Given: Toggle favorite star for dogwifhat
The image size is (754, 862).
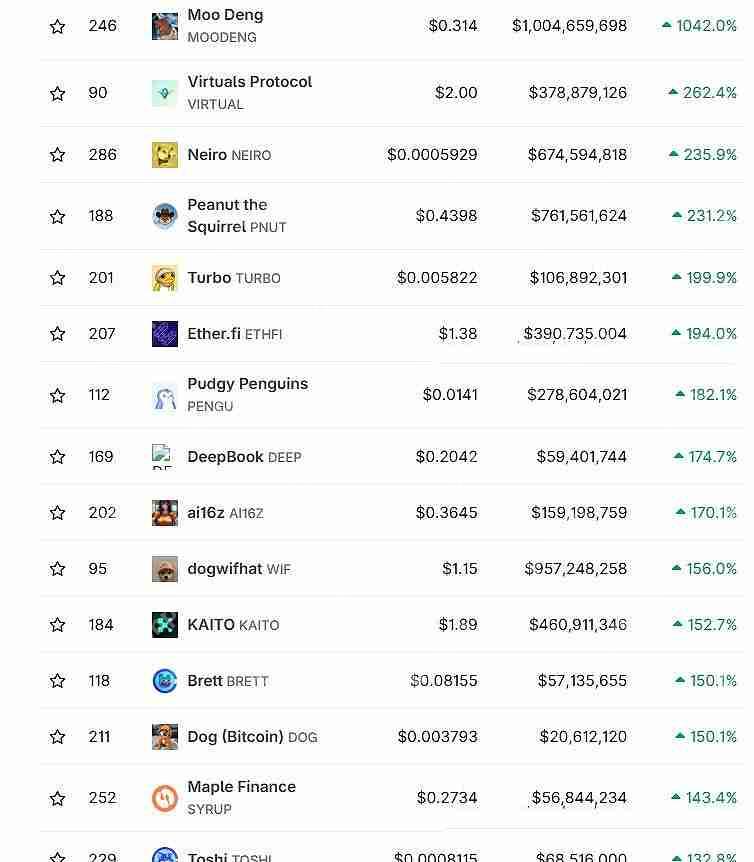Looking at the screenshot, I should pyautogui.click(x=58, y=569).
